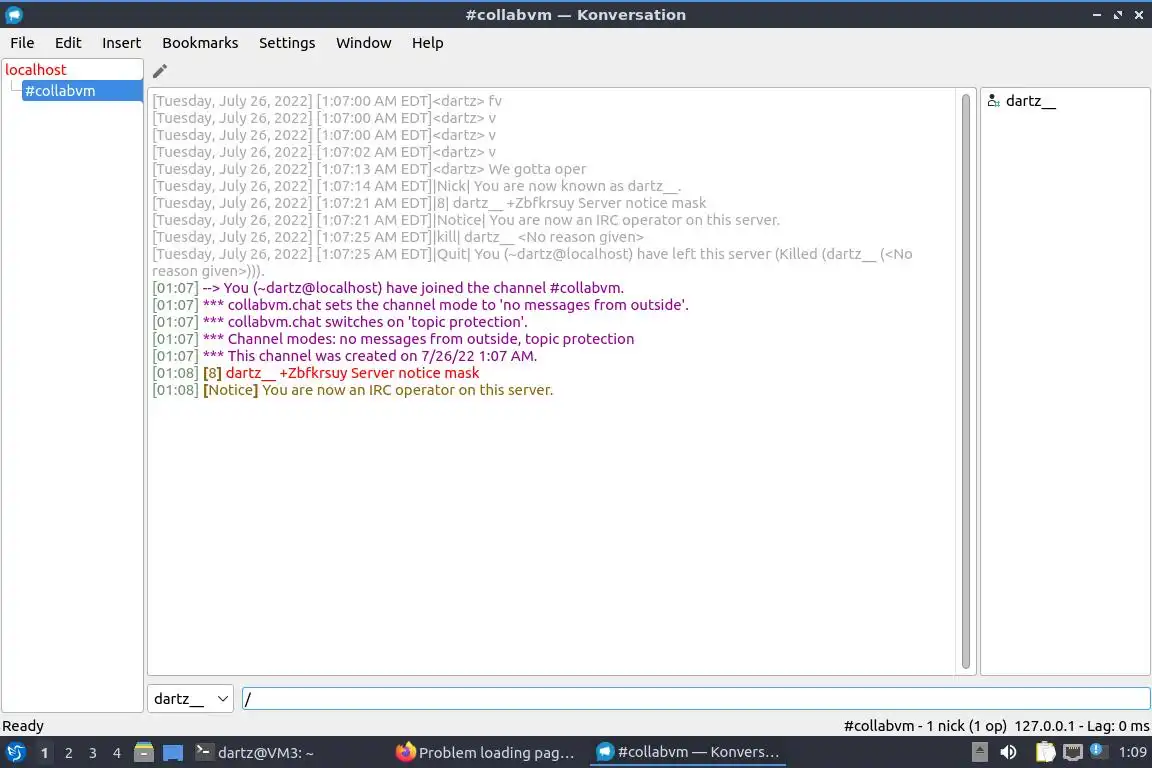The height and width of the screenshot is (768, 1152).
Task: Click the volume speaker tray icon
Action: [x=1009, y=752]
